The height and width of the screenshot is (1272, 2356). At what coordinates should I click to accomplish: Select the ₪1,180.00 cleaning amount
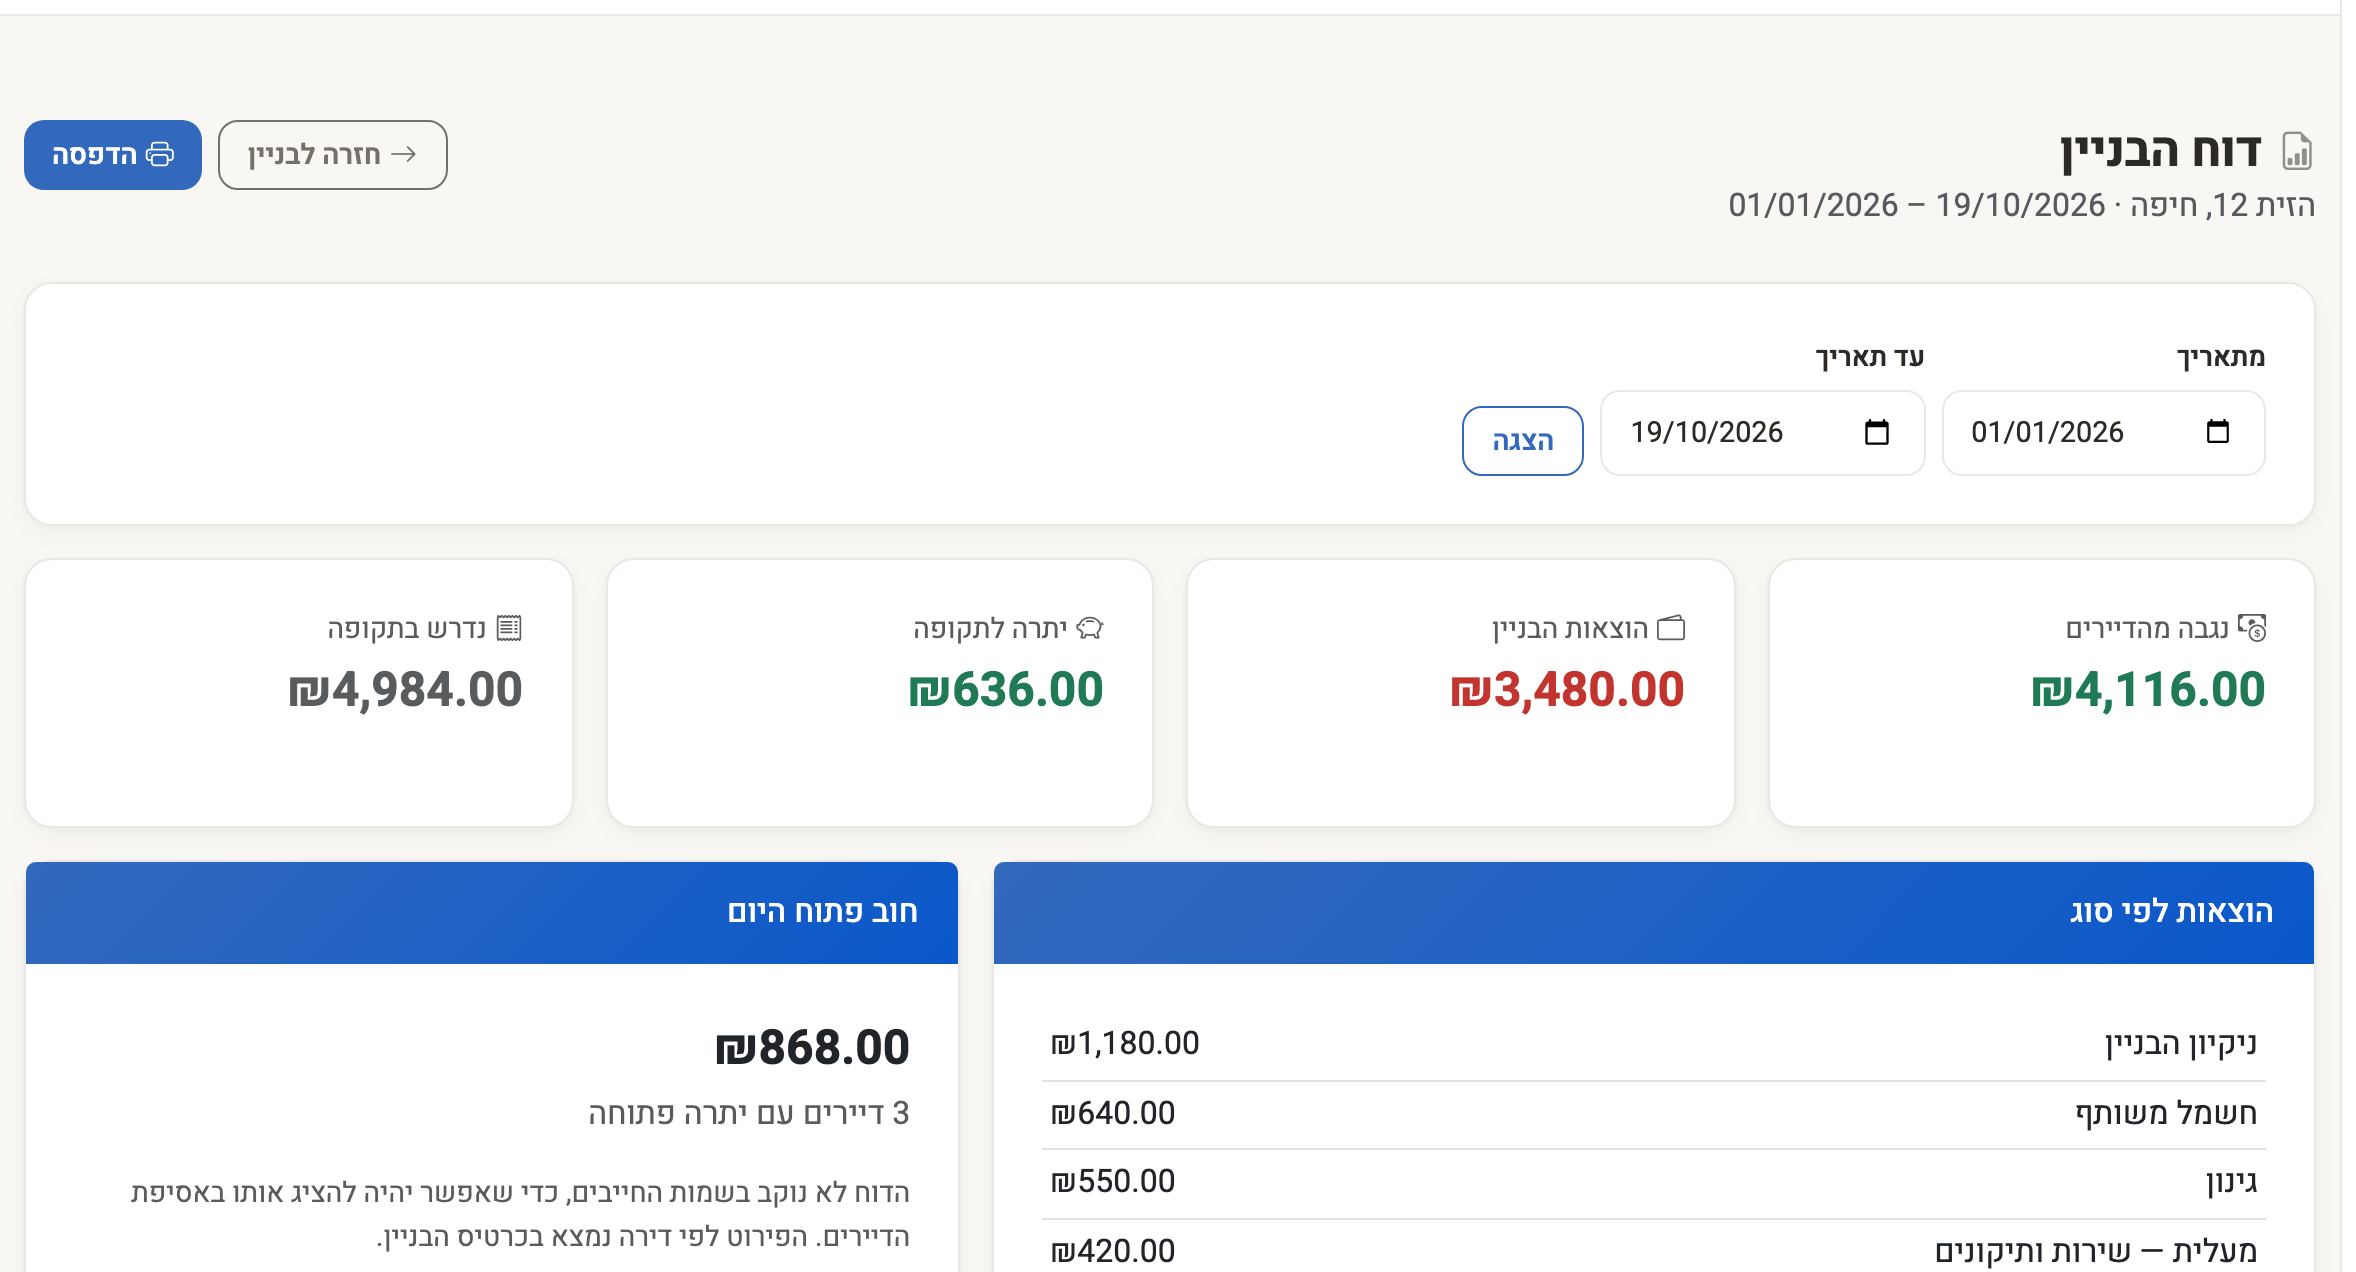[1125, 1044]
